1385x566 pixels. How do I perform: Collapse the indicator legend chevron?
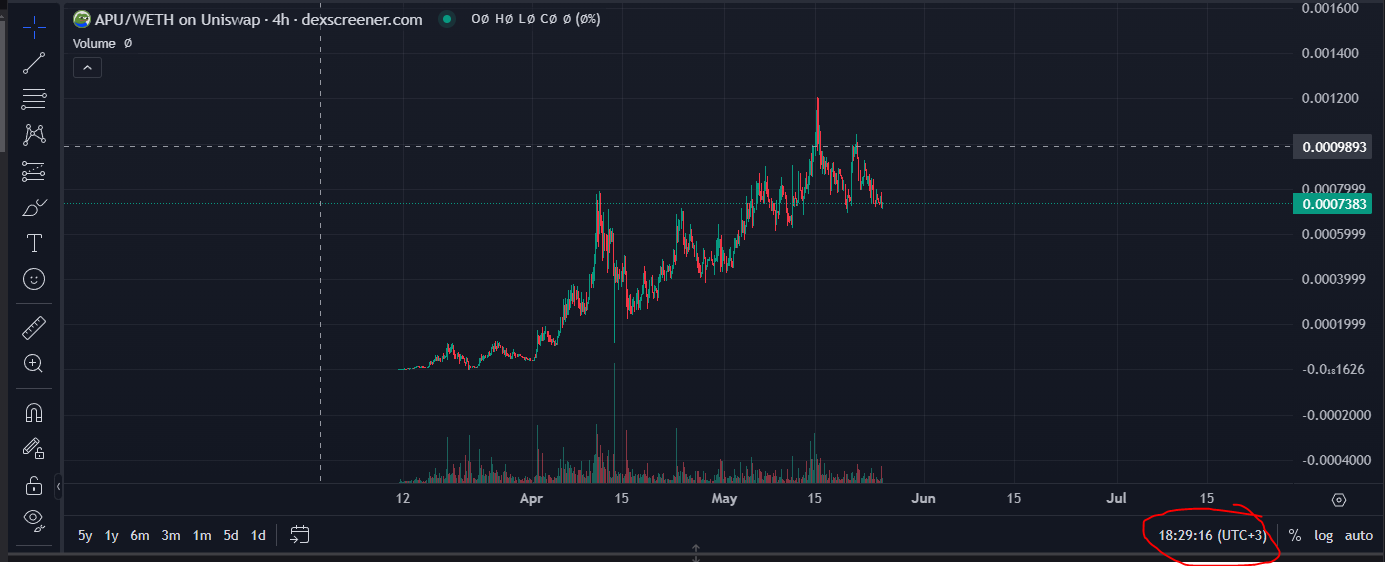(87, 67)
